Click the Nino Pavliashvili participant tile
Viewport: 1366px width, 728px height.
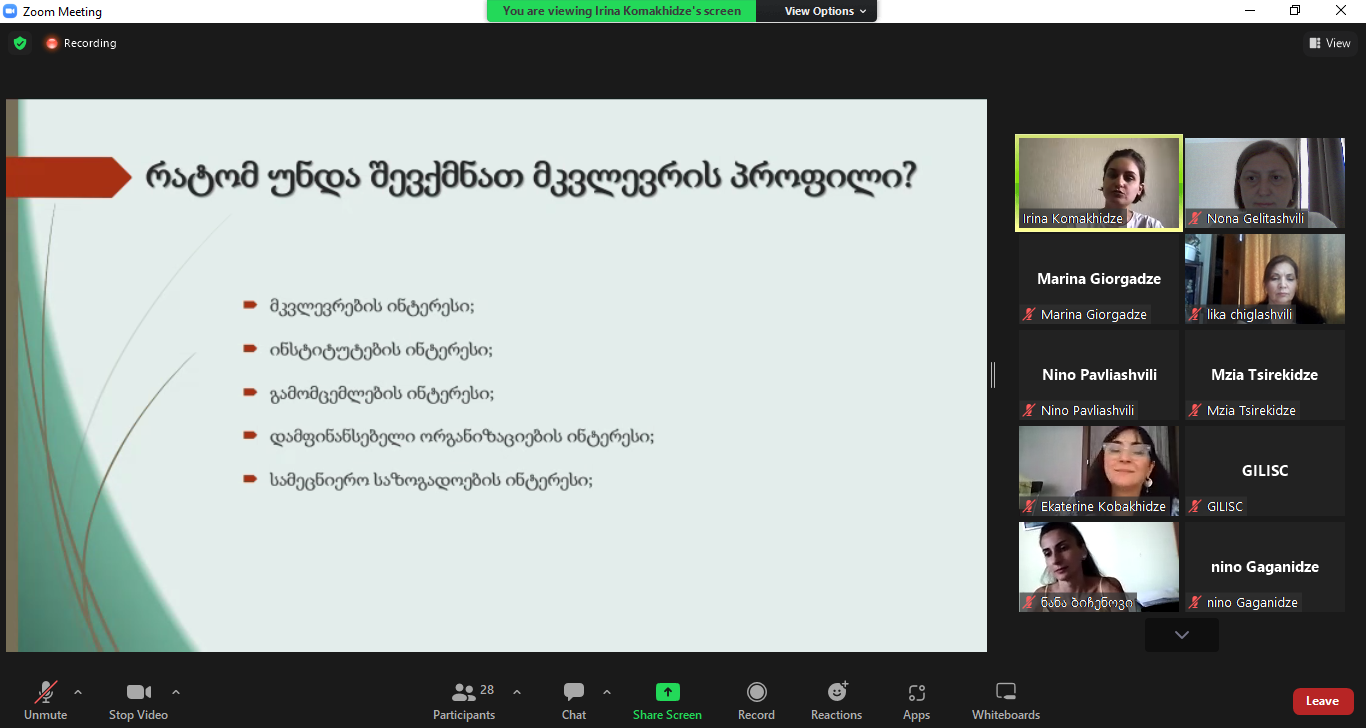(1099, 374)
